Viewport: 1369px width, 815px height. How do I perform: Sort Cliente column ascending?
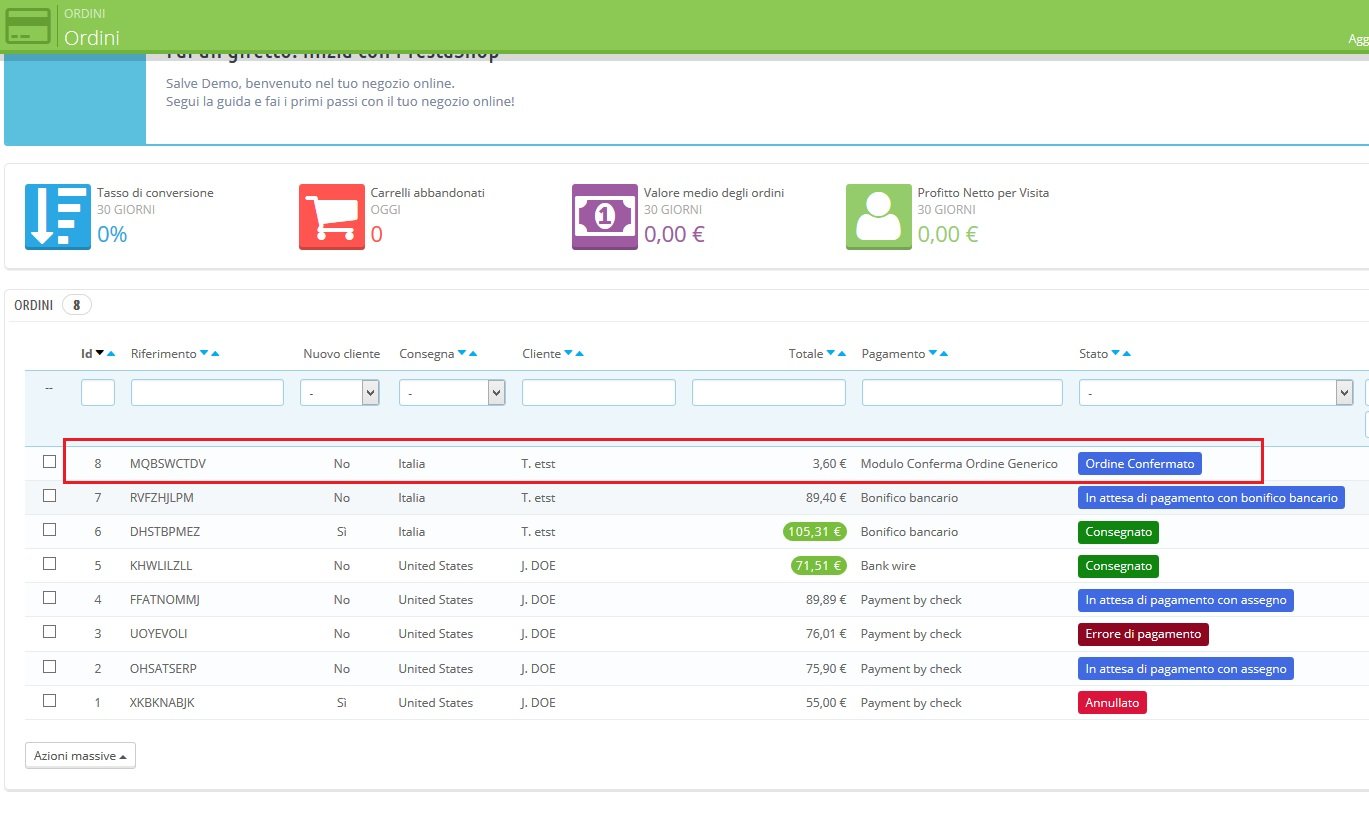(580, 354)
